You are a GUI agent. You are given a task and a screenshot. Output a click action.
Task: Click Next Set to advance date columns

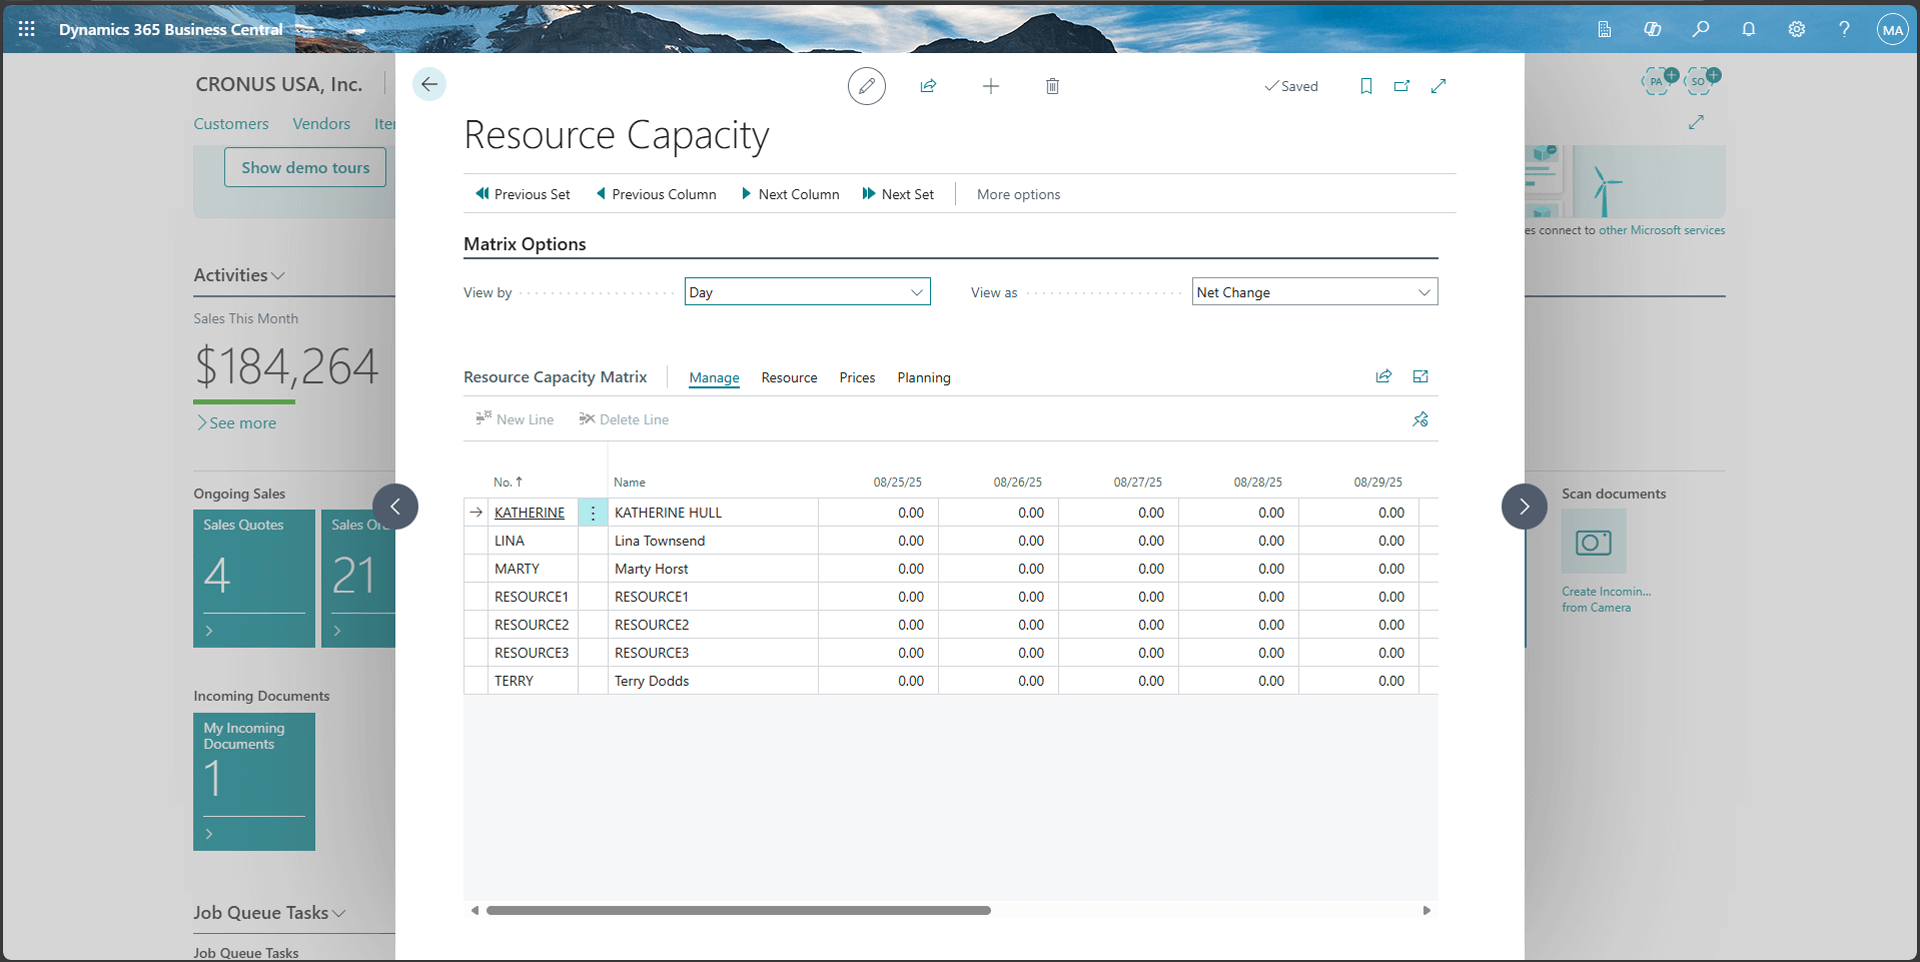coord(898,193)
